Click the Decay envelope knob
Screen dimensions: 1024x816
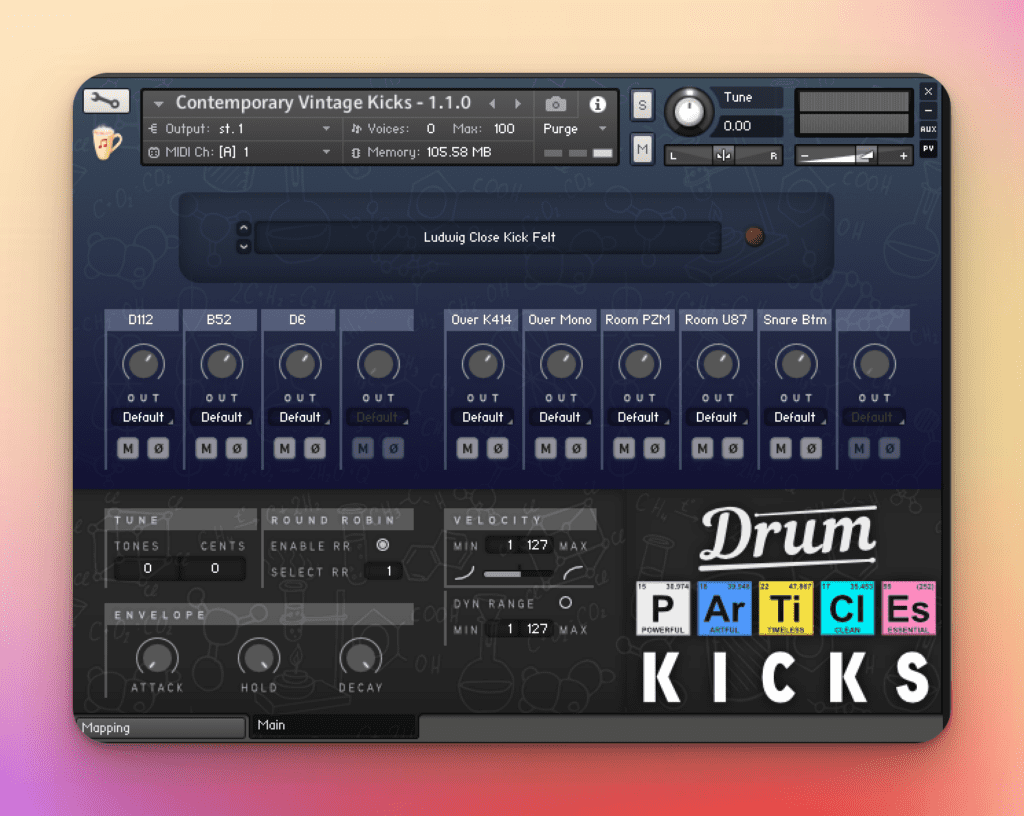pyautogui.click(x=360, y=658)
